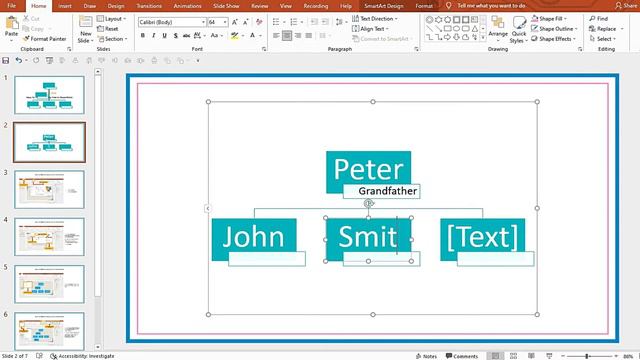
Task: Open the Section dropdown
Action: [x=113, y=39]
